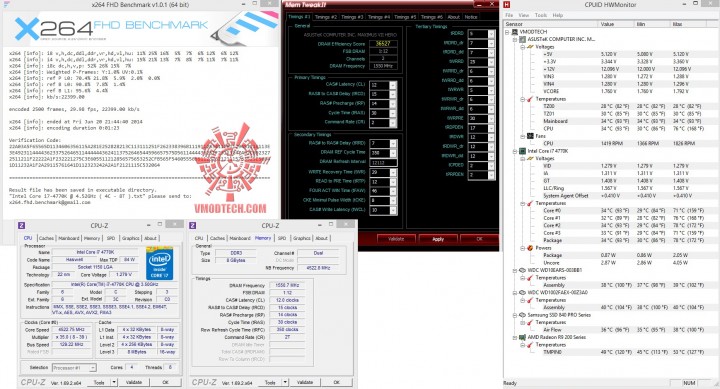720x389 pixels.
Task: Open the CAS# Write Latency (tWCL) dropdown
Action: pos(393,210)
